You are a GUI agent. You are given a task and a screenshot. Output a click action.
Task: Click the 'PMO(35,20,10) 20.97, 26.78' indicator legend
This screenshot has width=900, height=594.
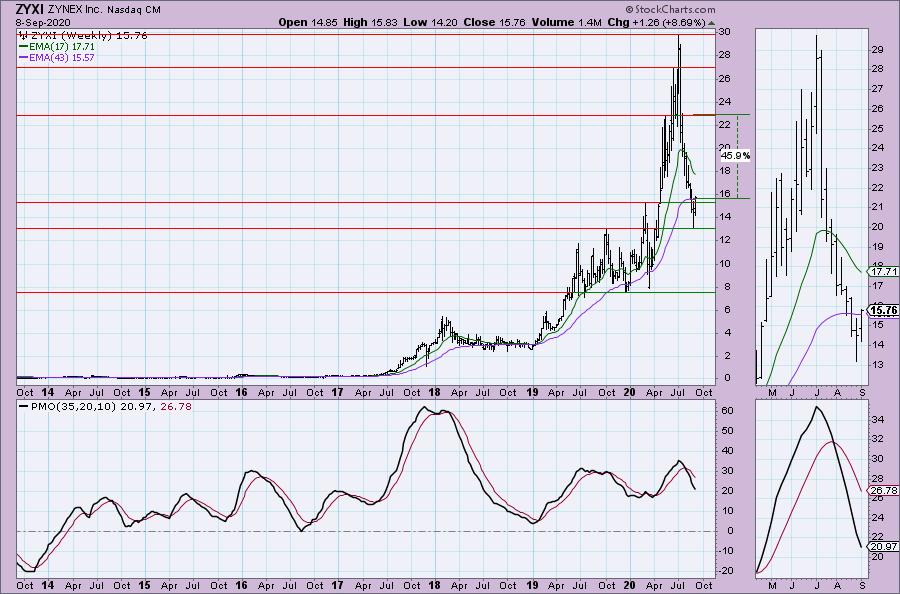[111, 406]
